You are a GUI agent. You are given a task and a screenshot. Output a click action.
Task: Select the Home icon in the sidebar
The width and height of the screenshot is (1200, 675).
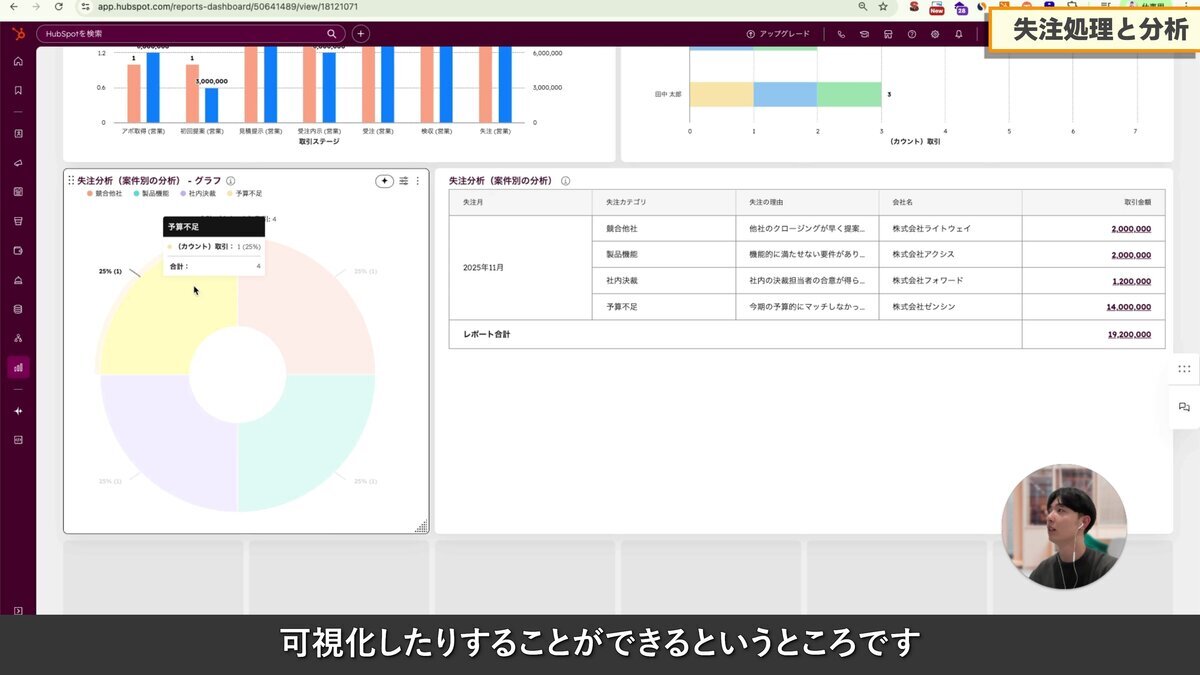tap(16, 60)
